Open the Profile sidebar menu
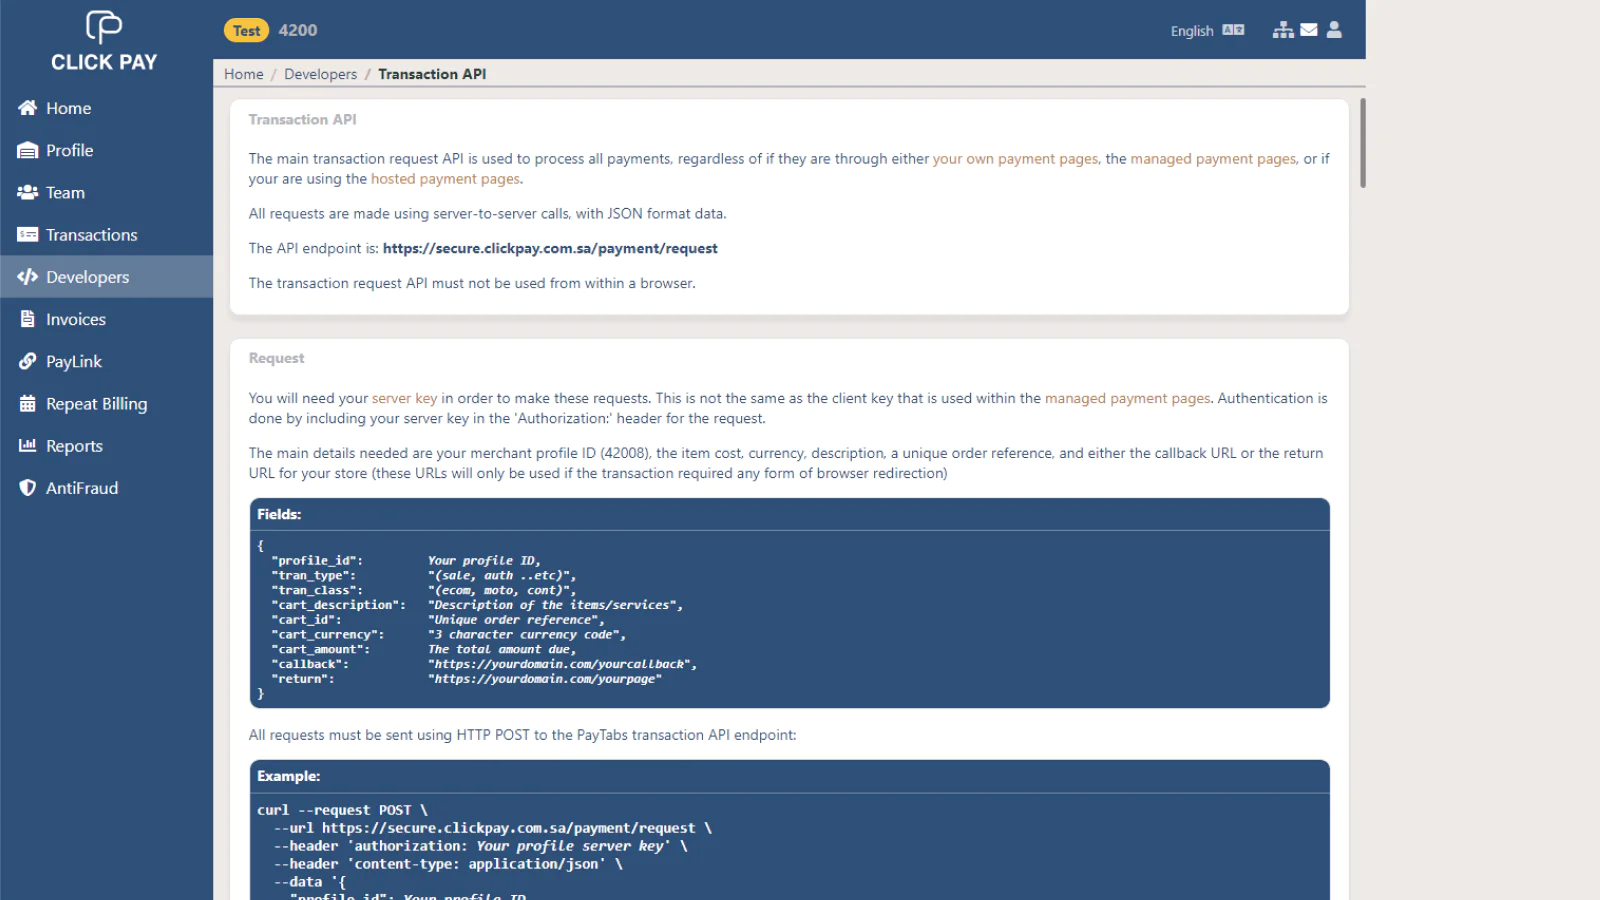Image resolution: width=1600 pixels, height=900 pixels. [x=106, y=150]
